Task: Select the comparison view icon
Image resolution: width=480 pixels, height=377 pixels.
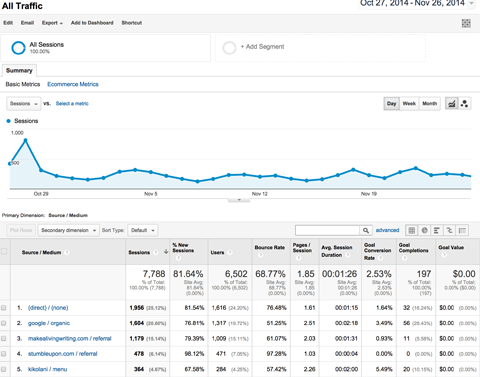Action: coord(449,230)
